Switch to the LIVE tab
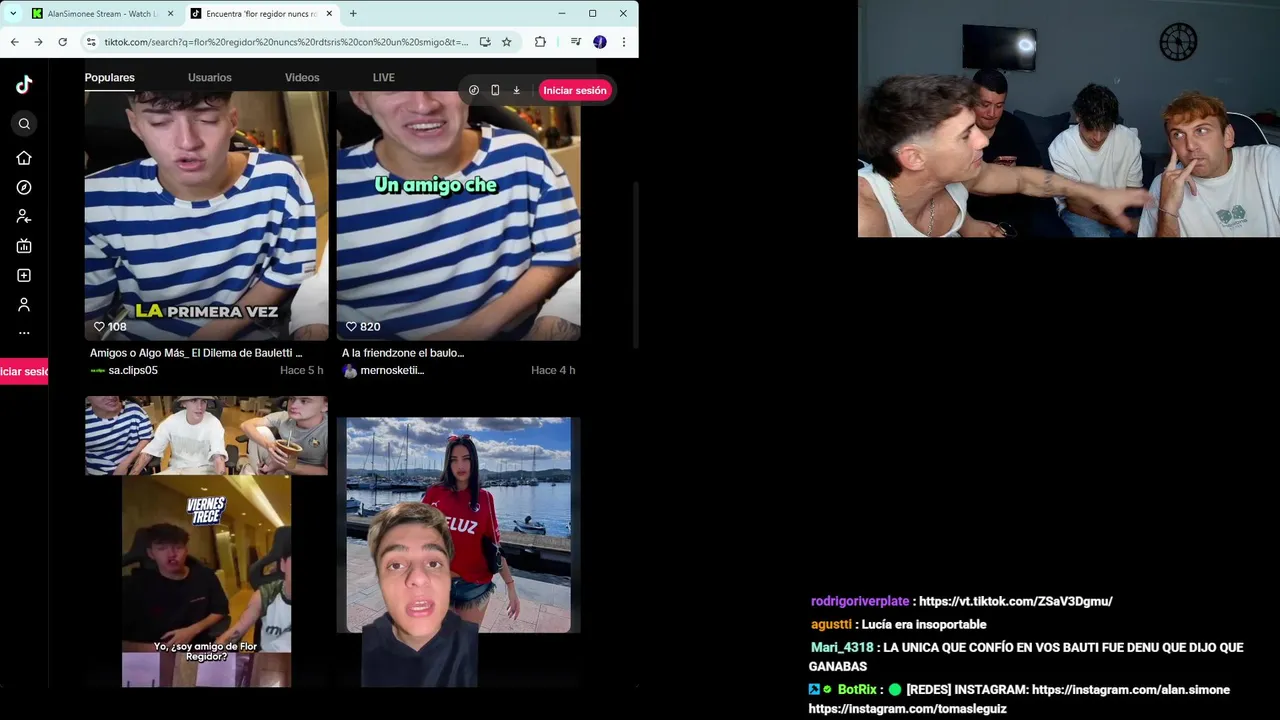The height and width of the screenshot is (720, 1280). [x=384, y=78]
